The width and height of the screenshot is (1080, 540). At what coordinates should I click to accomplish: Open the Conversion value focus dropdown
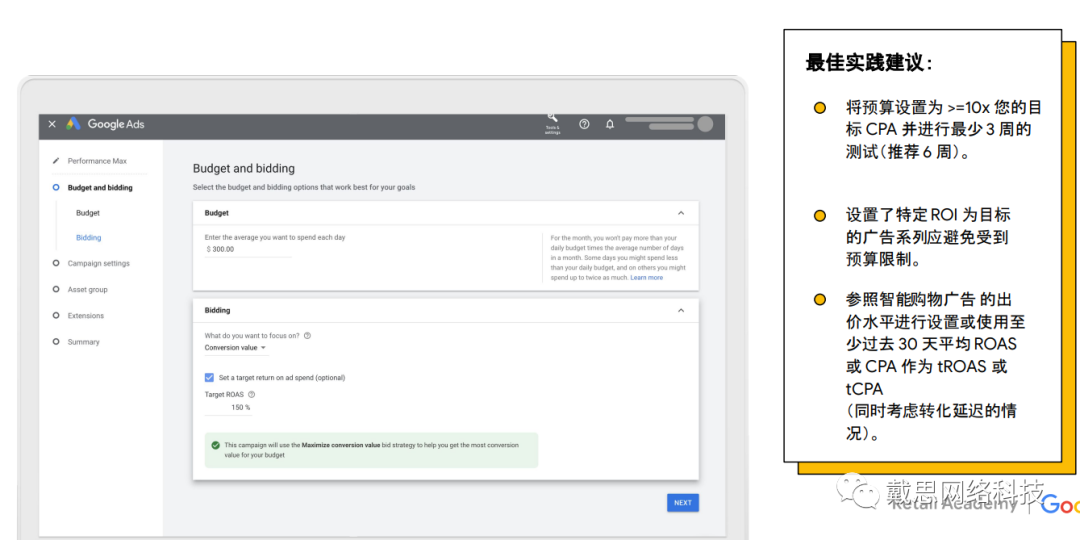point(236,348)
